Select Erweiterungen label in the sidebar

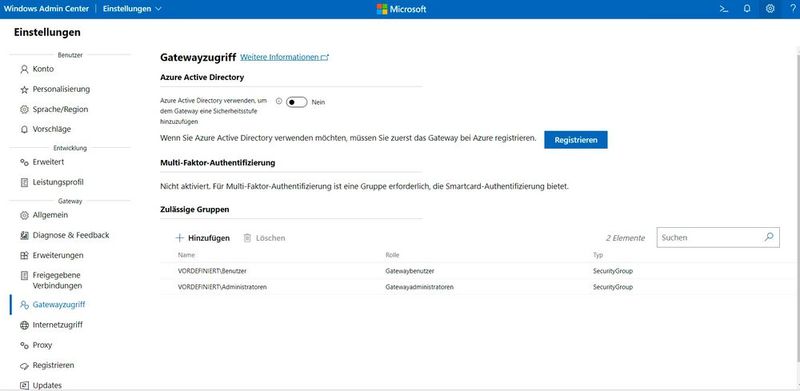[x=58, y=255]
